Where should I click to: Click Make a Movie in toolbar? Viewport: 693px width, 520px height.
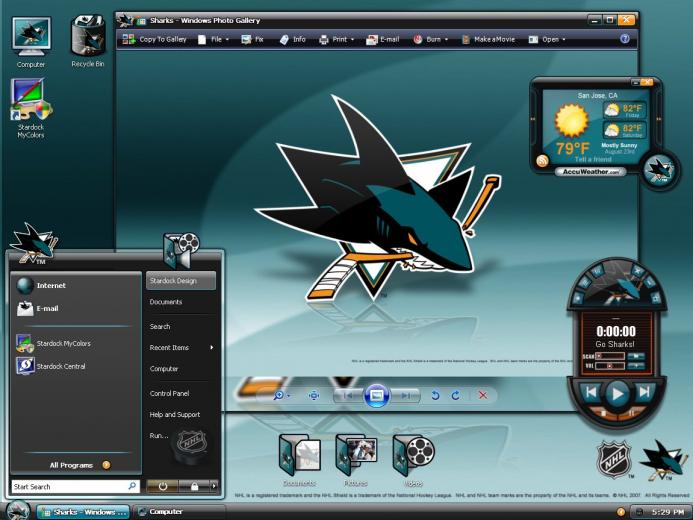click(x=488, y=39)
